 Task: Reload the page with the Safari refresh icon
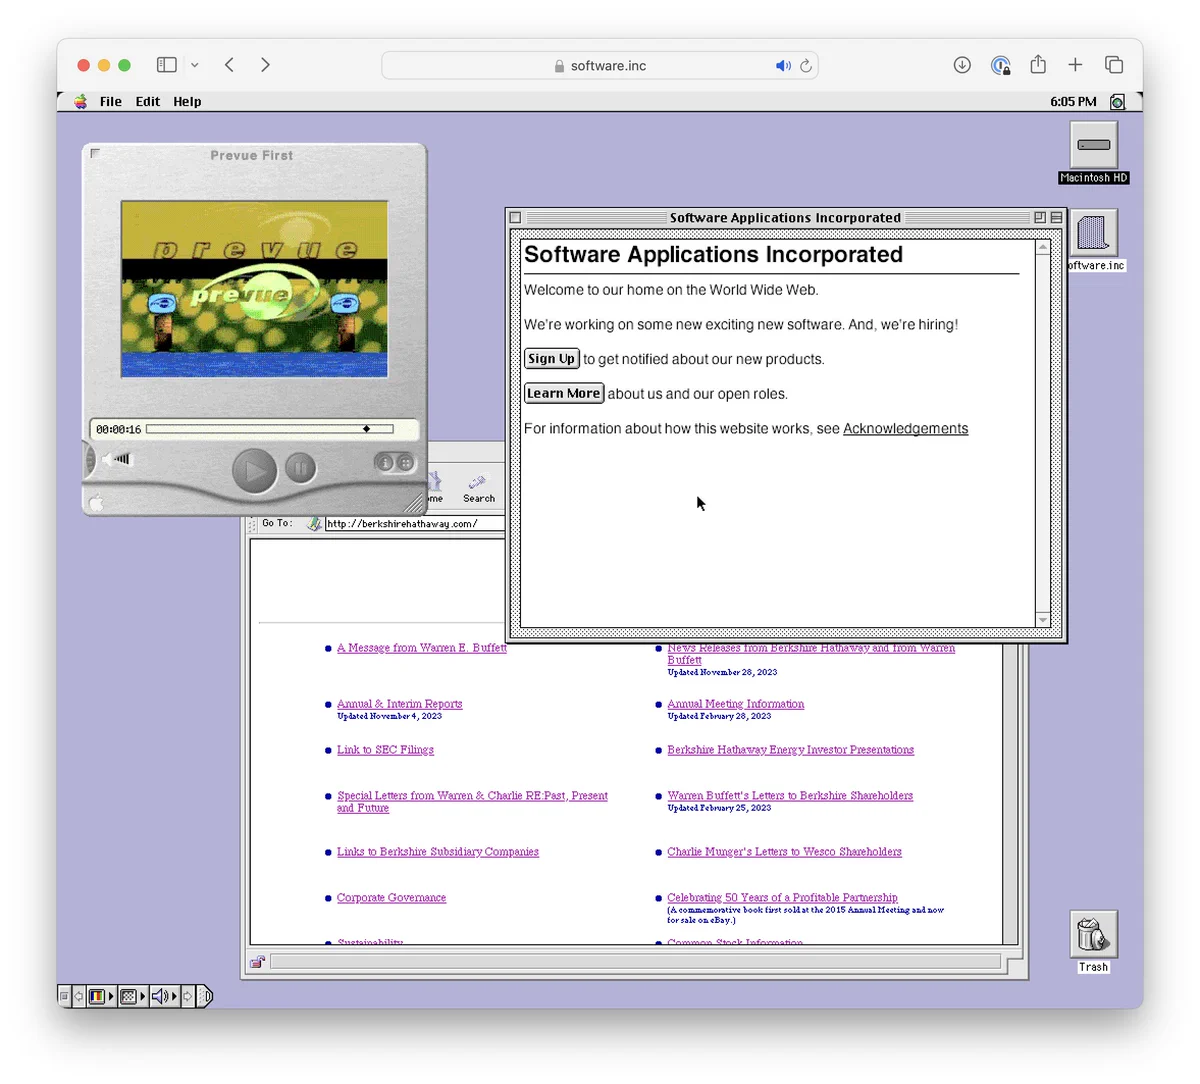coord(806,66)
